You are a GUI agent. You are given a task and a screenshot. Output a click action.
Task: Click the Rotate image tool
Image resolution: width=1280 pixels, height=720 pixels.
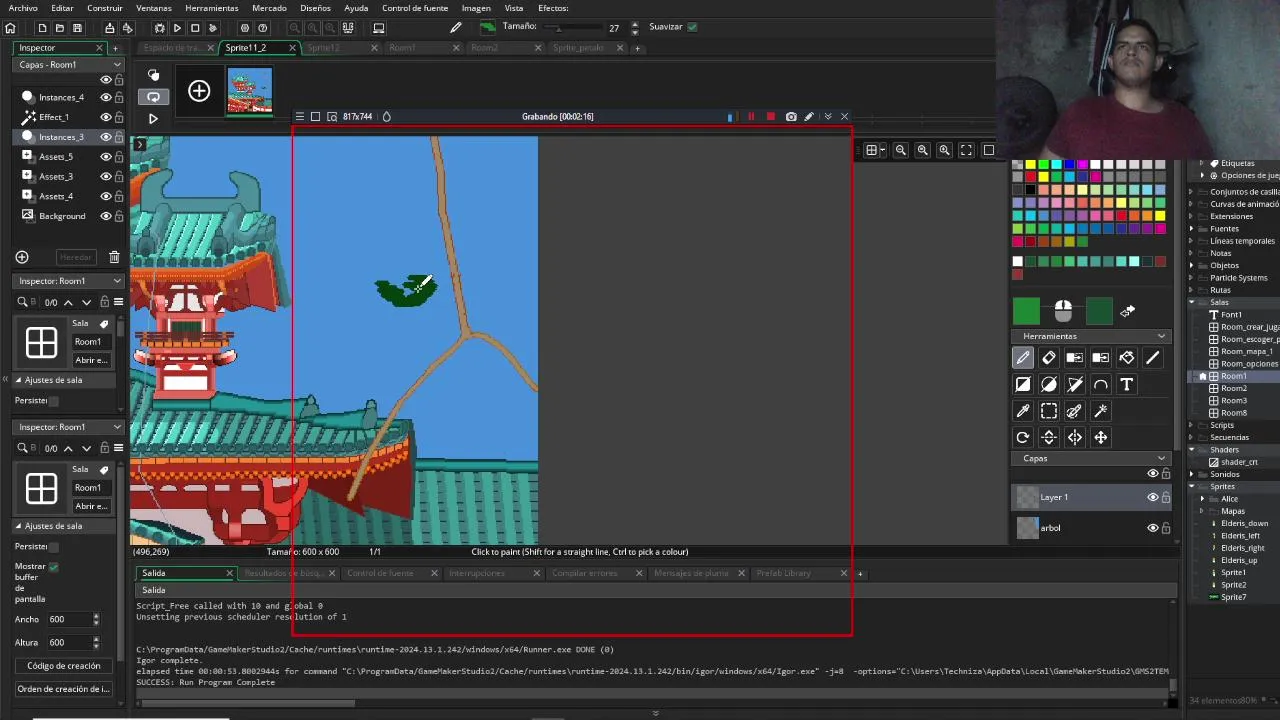click(x=1023, y=437)
